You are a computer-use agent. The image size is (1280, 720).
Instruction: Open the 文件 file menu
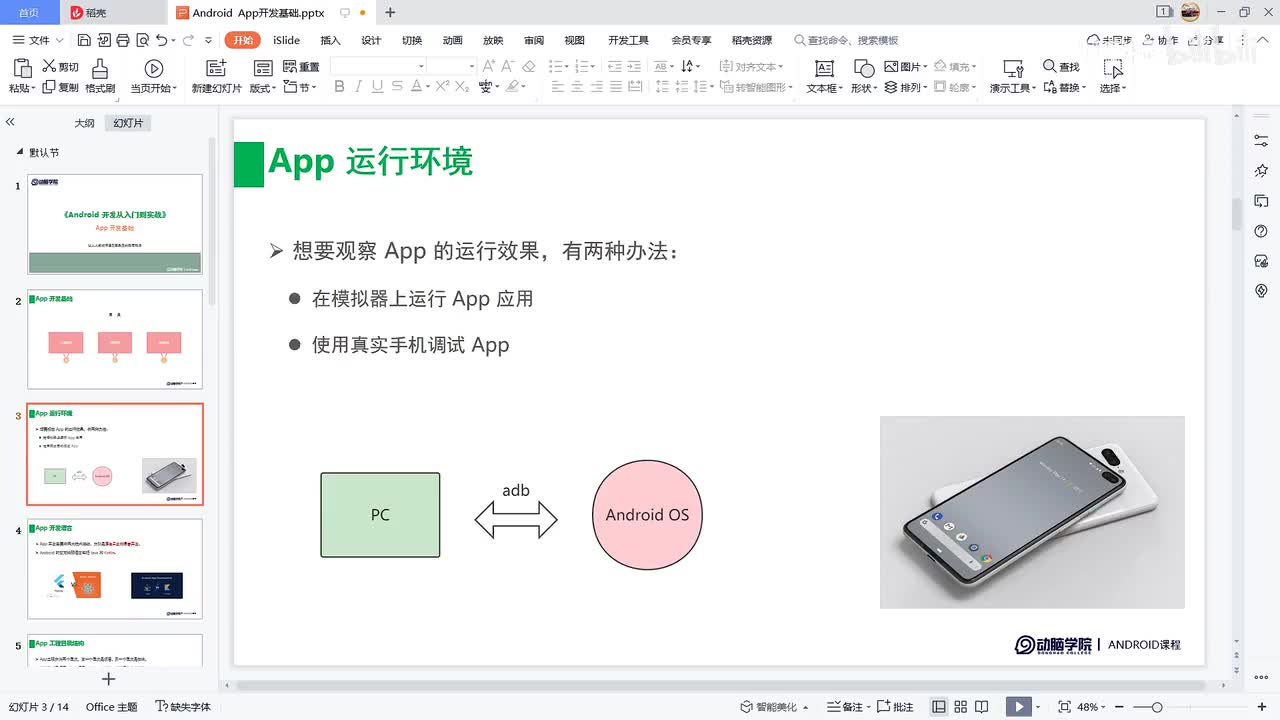[38, 40]
